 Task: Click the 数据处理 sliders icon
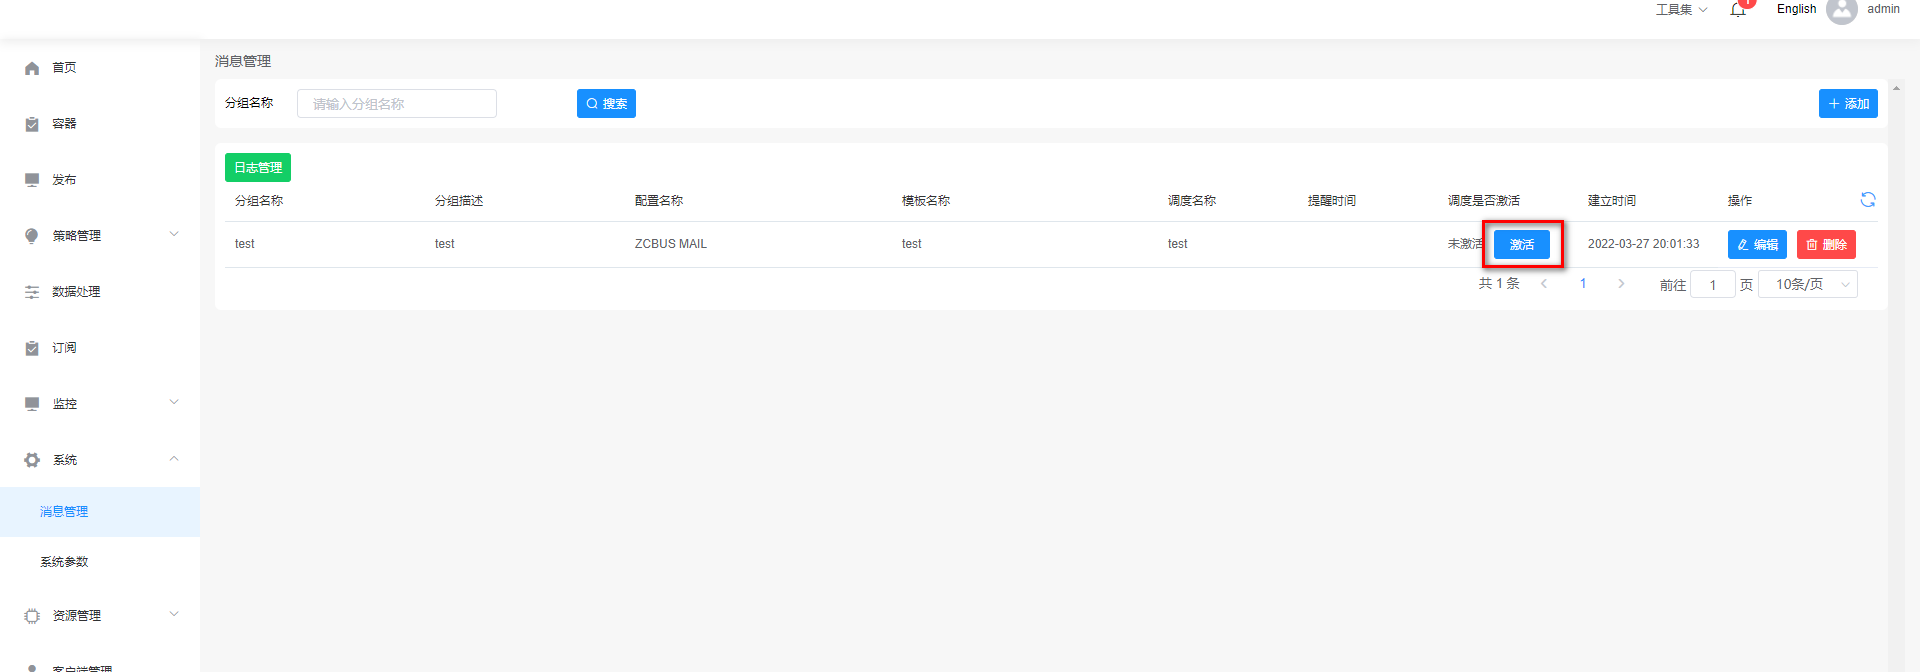click(x=32, y=292)
